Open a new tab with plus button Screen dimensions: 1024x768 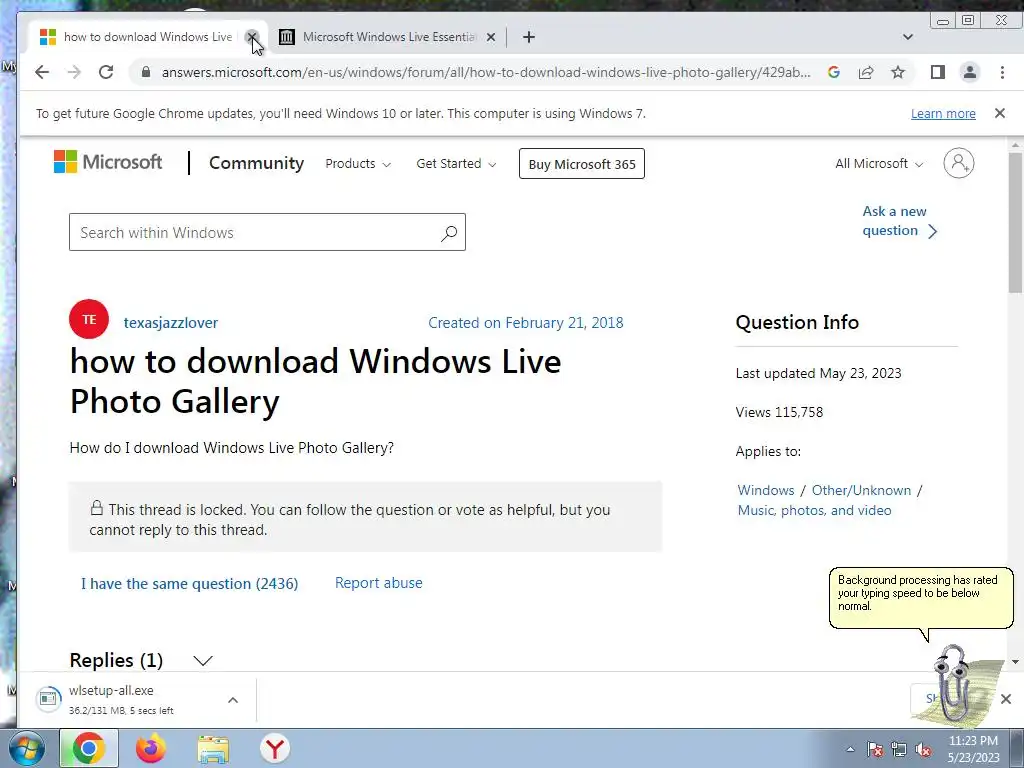coord(529,37)
